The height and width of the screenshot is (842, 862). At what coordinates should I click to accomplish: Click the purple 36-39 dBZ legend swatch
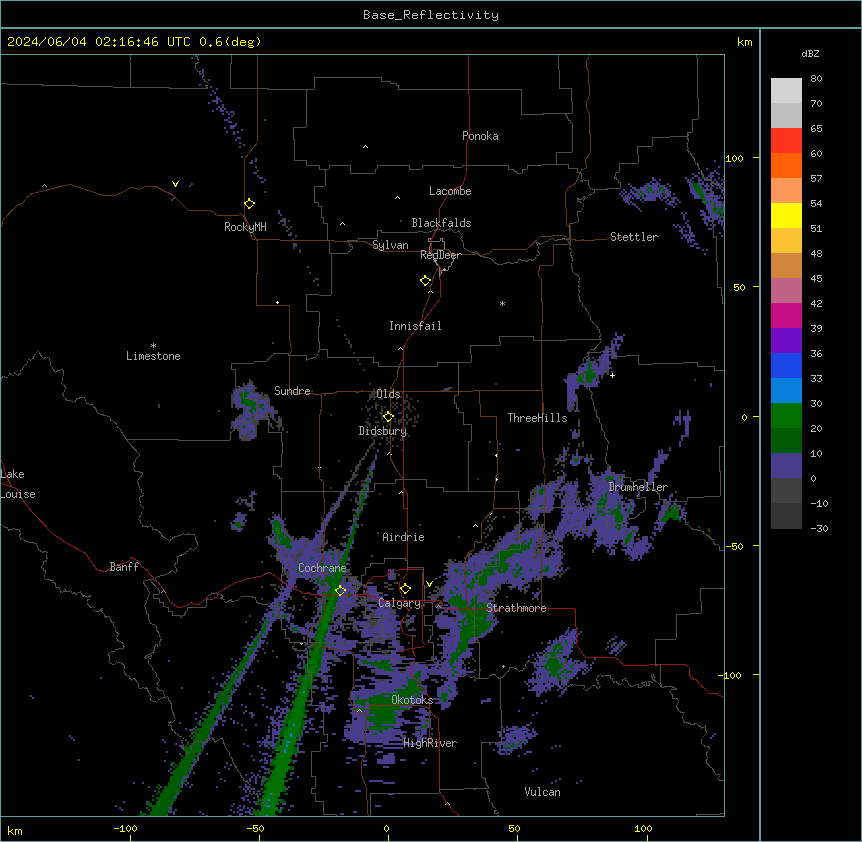[786, 341]
